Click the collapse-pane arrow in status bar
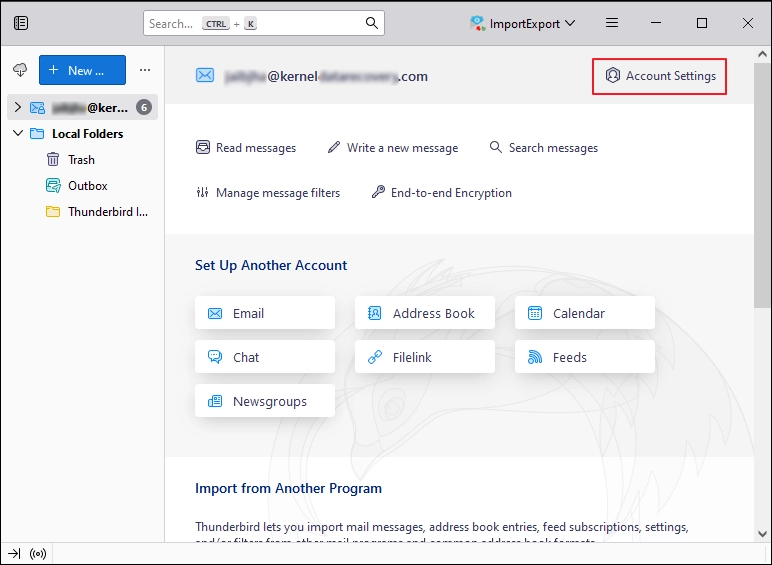The image size is (772, 565). coord(14,554)
